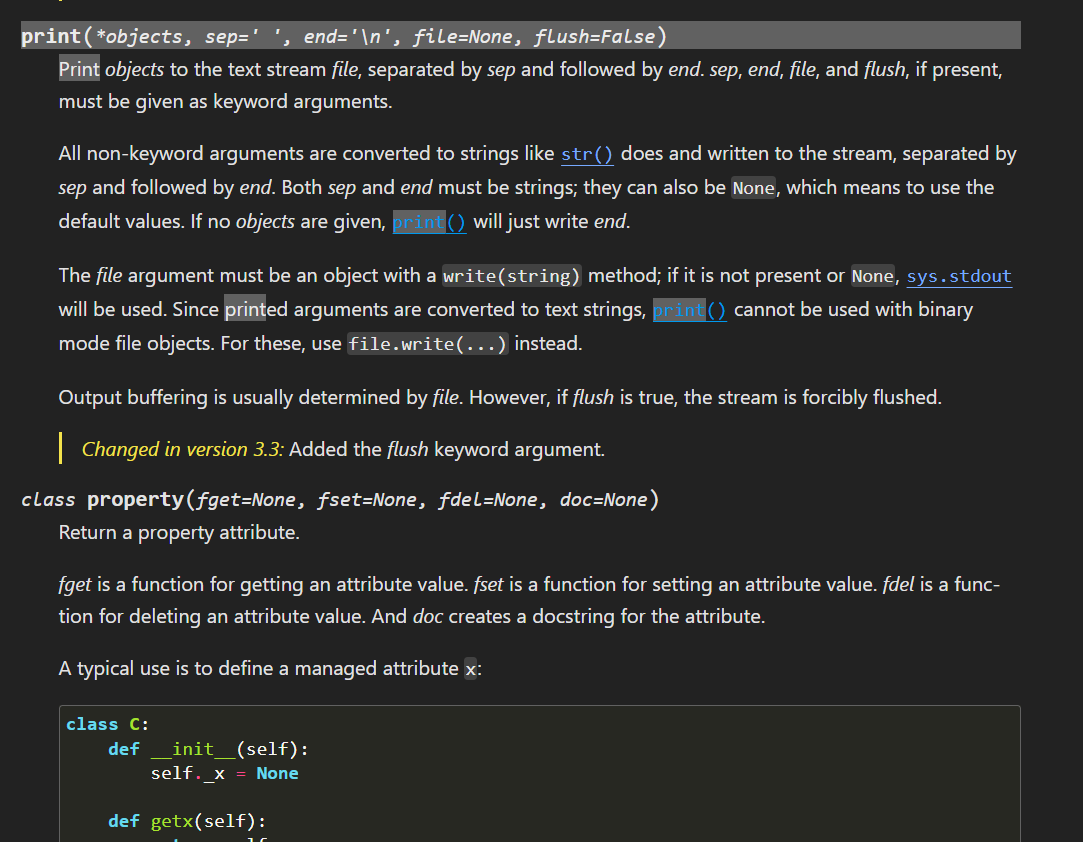The image size is (1083, 842).
Task: Click the write(string) inline code
Action: coord(512,276)
